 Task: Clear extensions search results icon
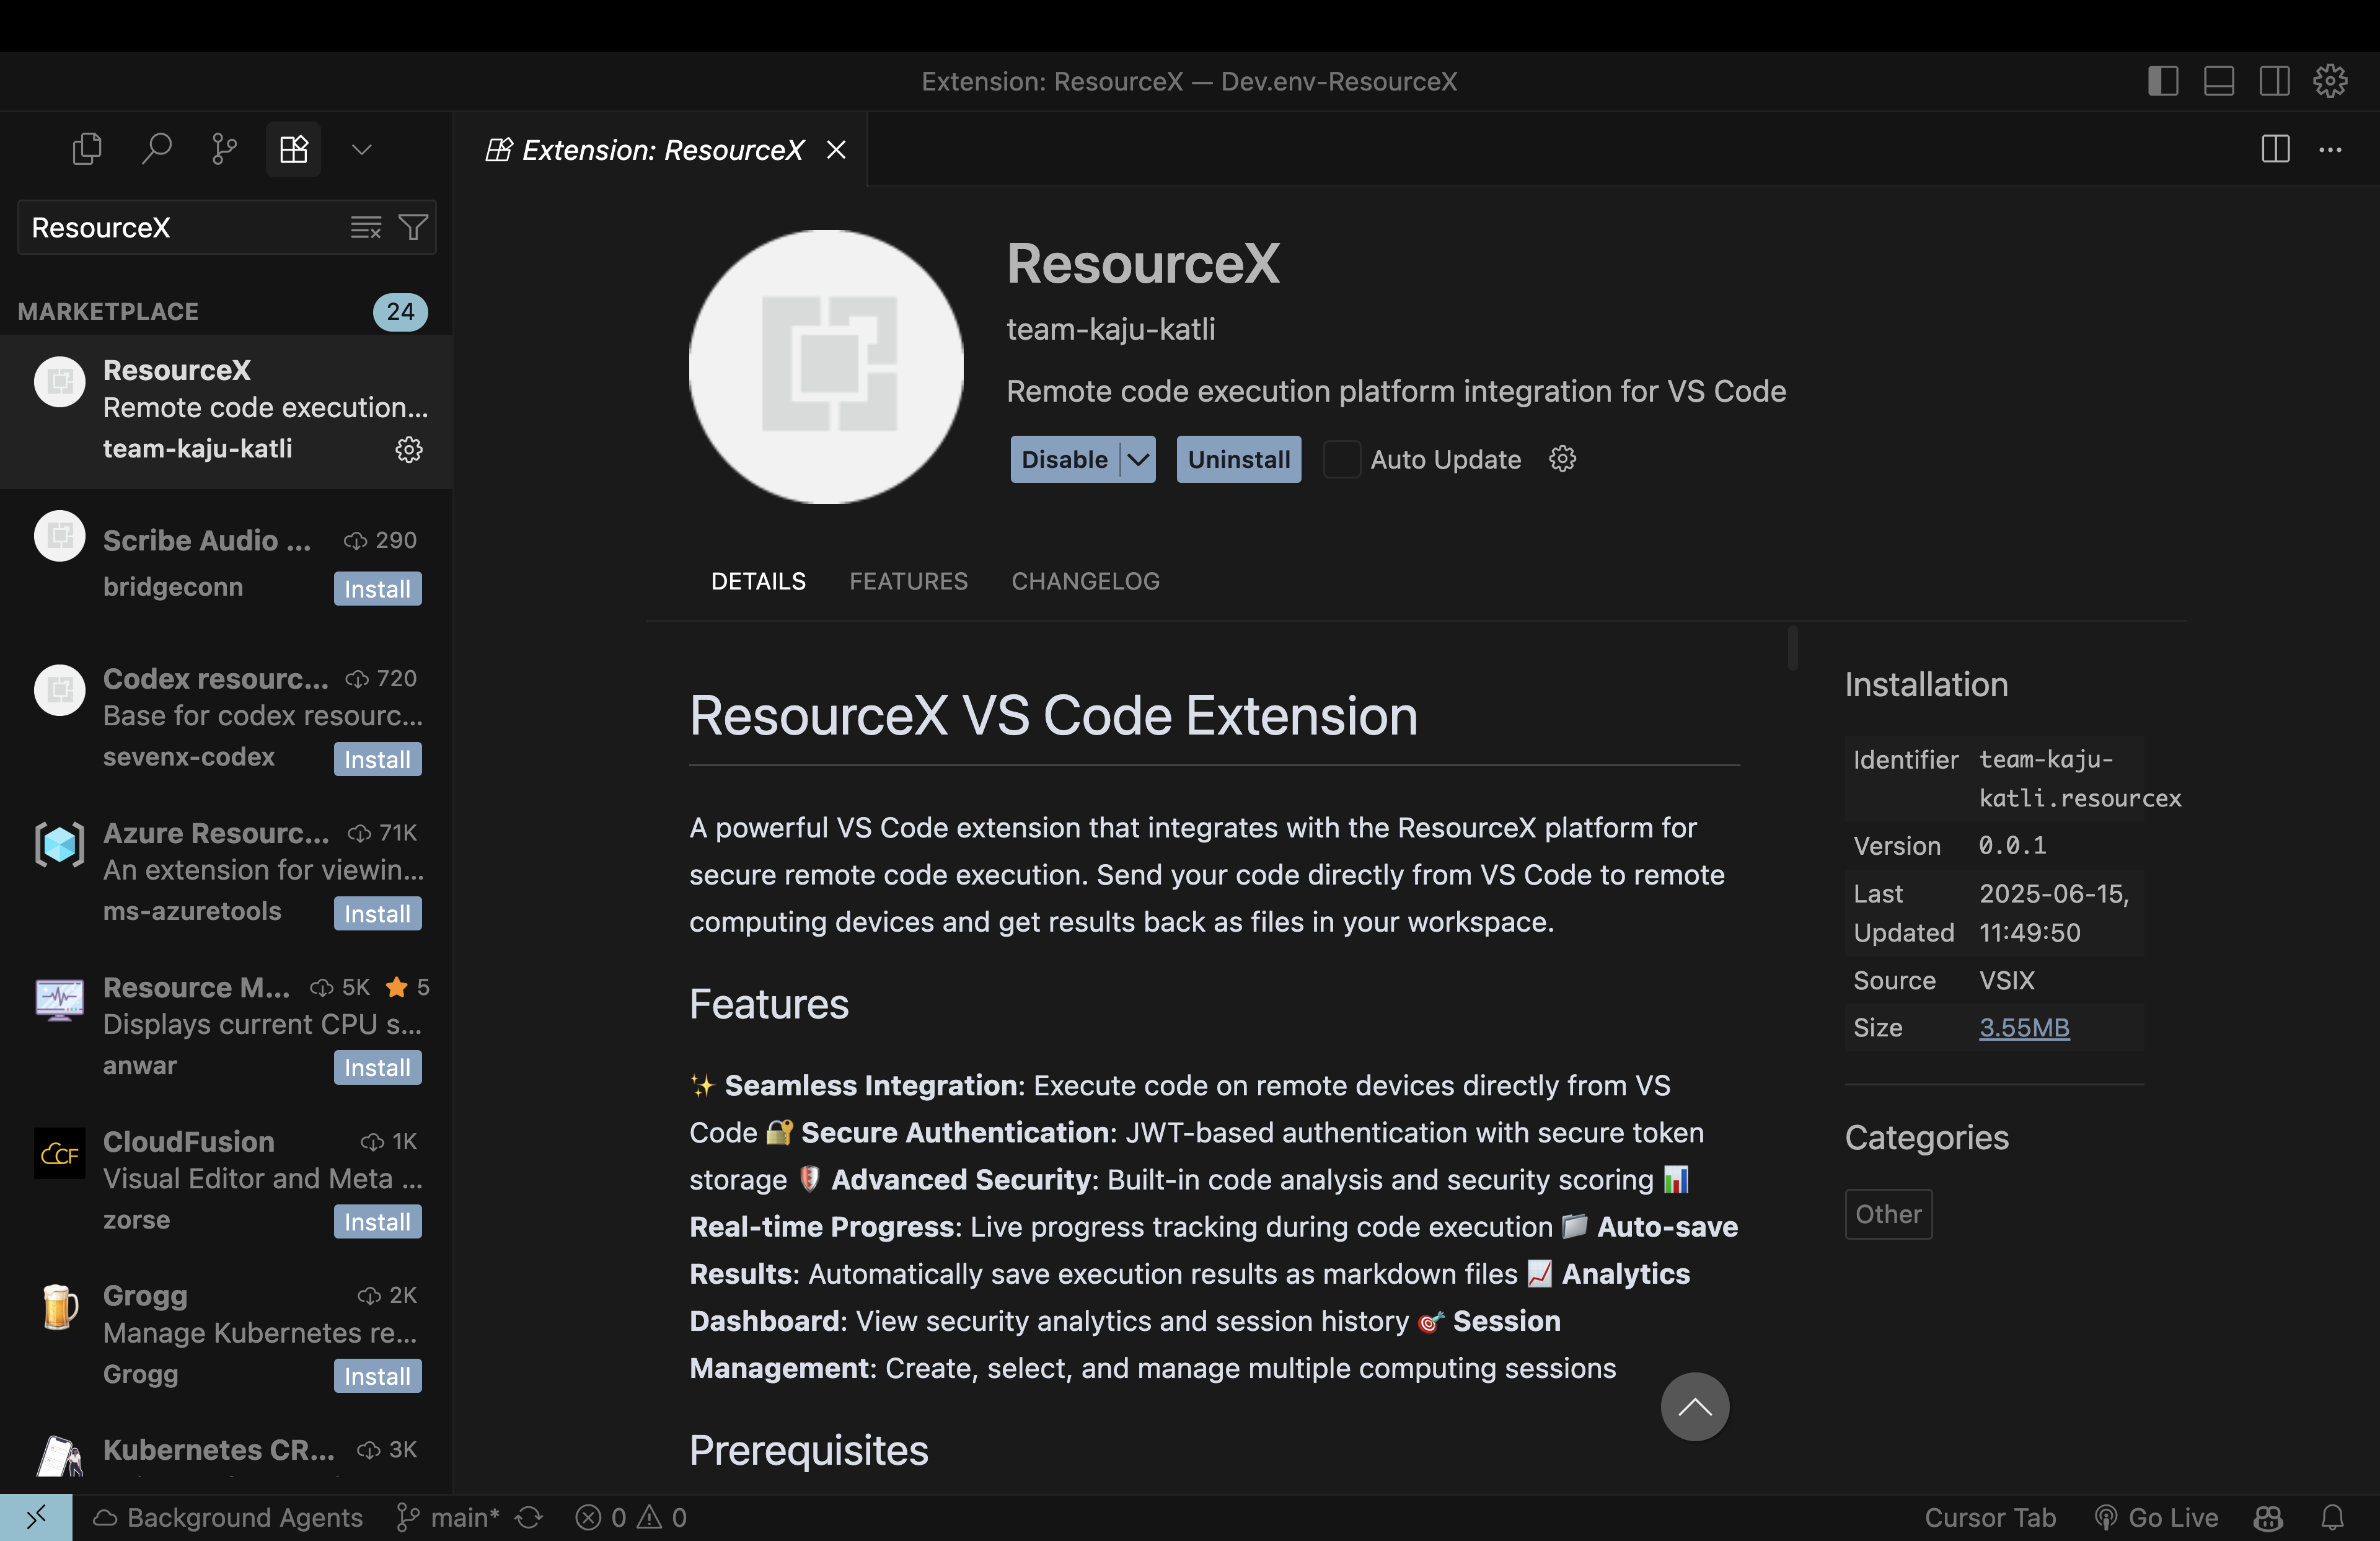coord(365,228)
